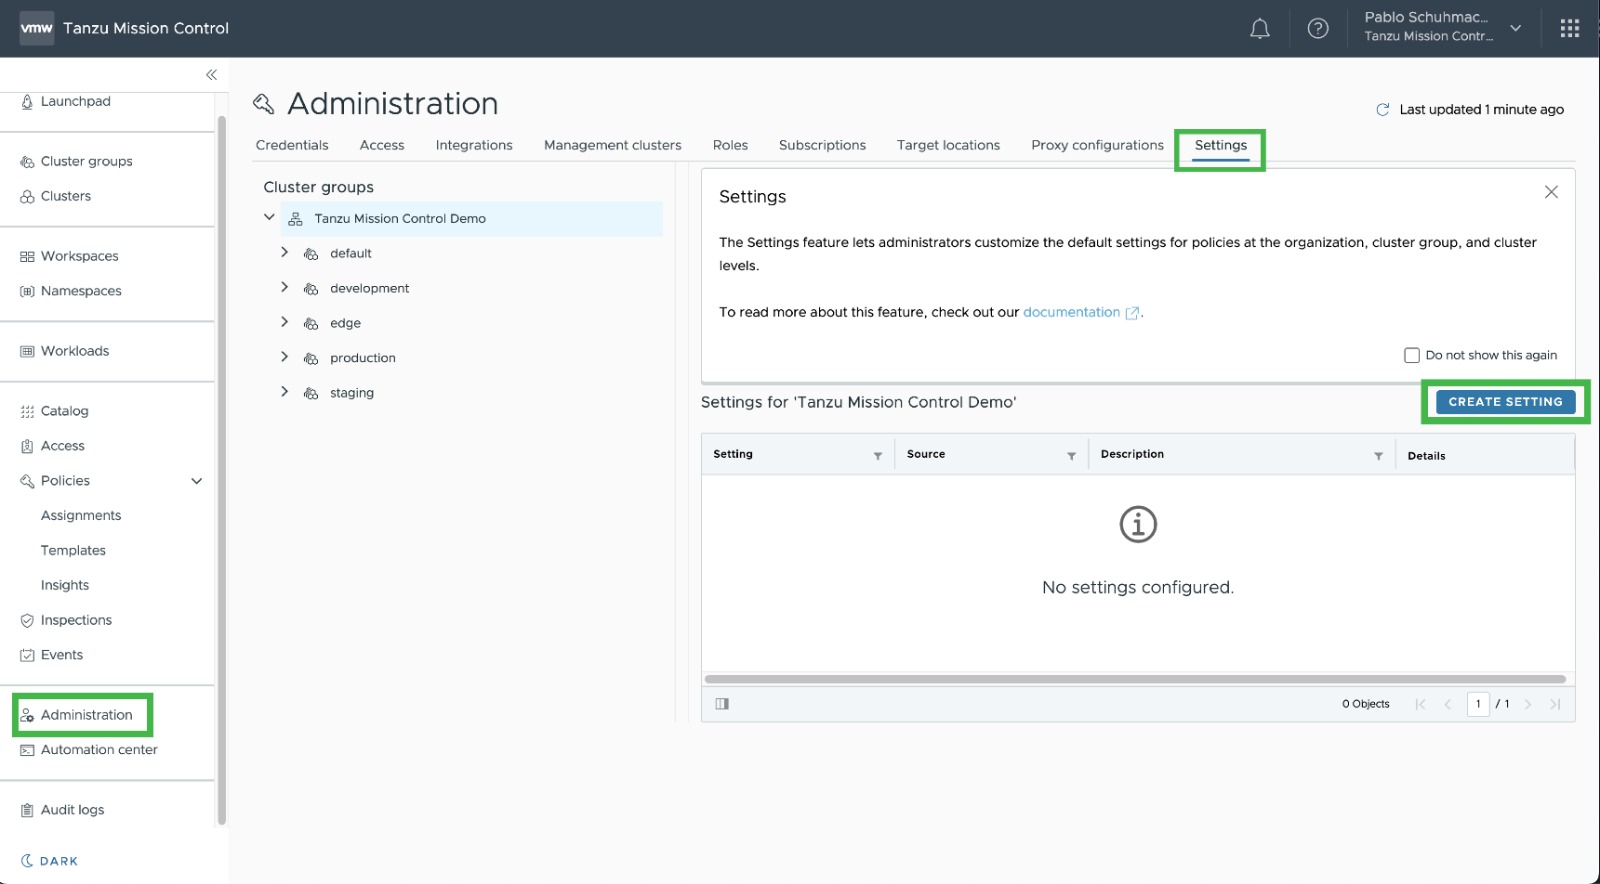
Task: Click the Namespaces sidebar icon
Action: (x=27, y=292)
